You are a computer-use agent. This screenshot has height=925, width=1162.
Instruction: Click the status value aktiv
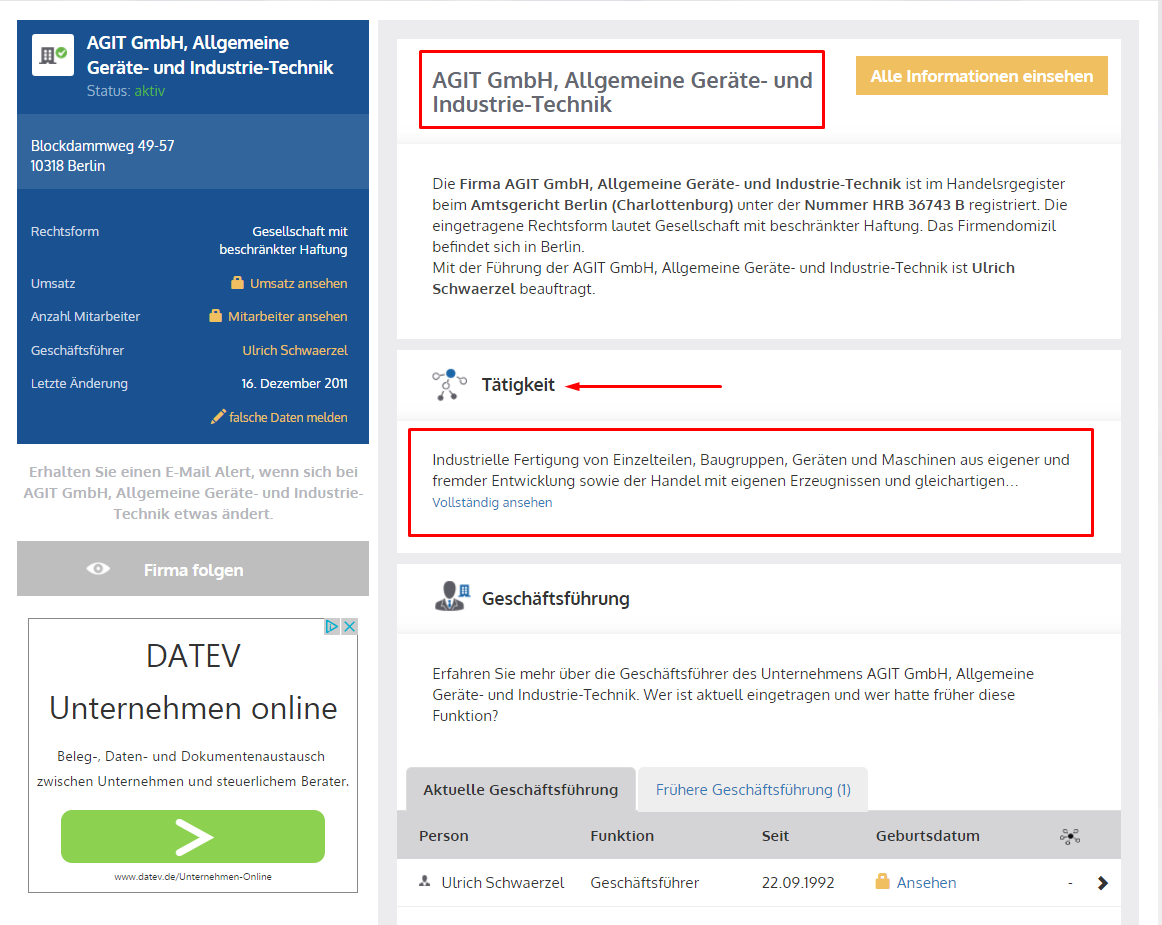(150, 91)
